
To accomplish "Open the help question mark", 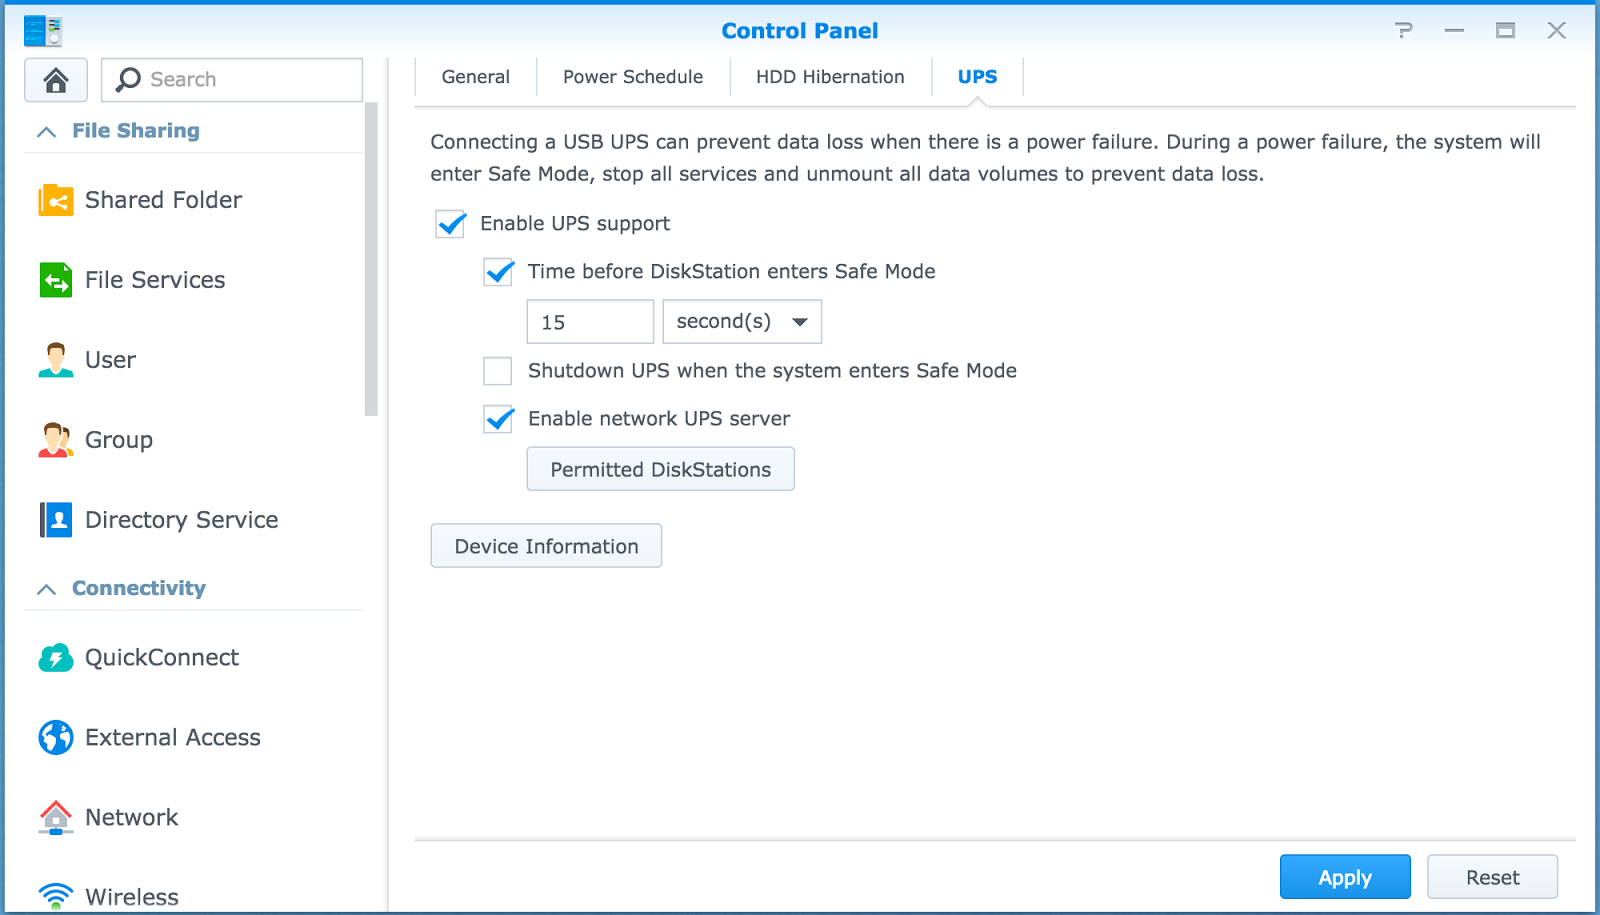I will tap(1404, 31).
